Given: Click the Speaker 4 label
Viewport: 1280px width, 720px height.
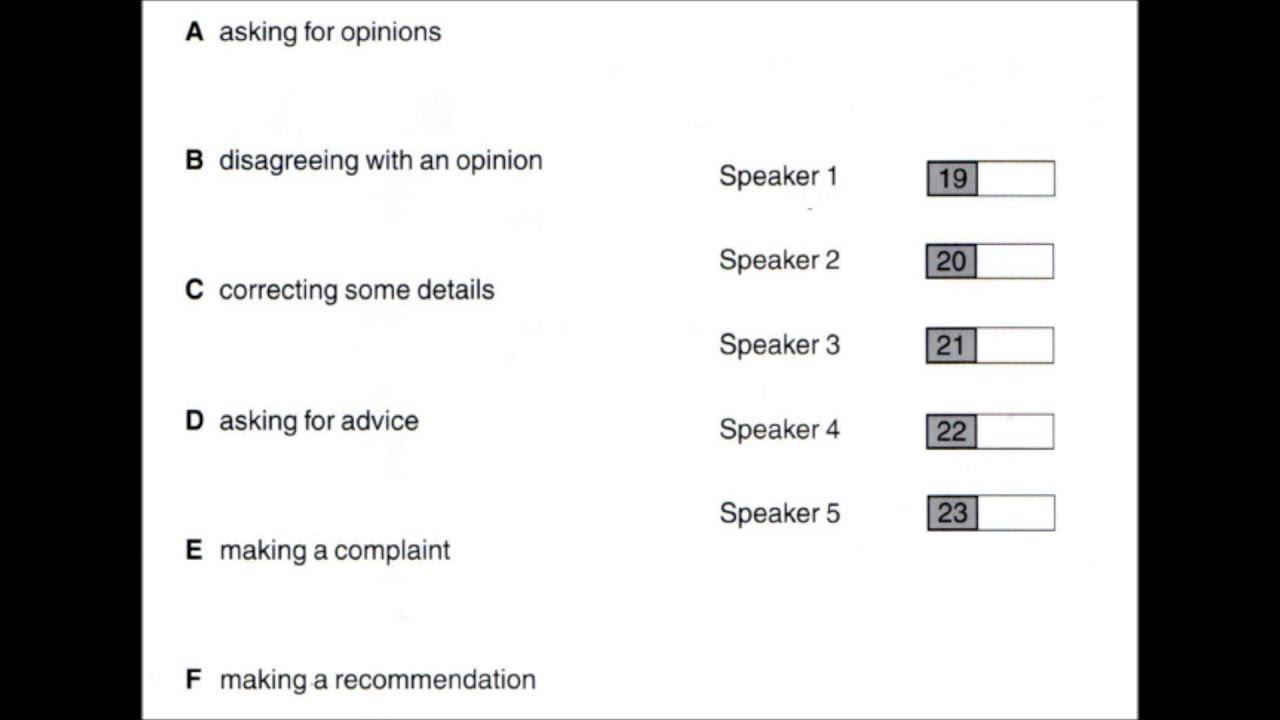Looking at the screenshot, I should (x=779, y=430).
